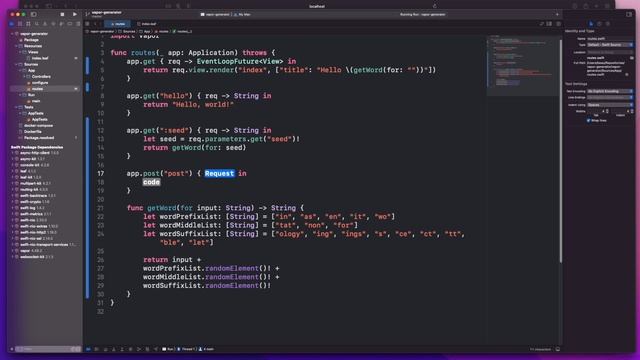Collapse the Tests folder
The width and height of the screenshot is (640, 360).
[x=16, y=107]
